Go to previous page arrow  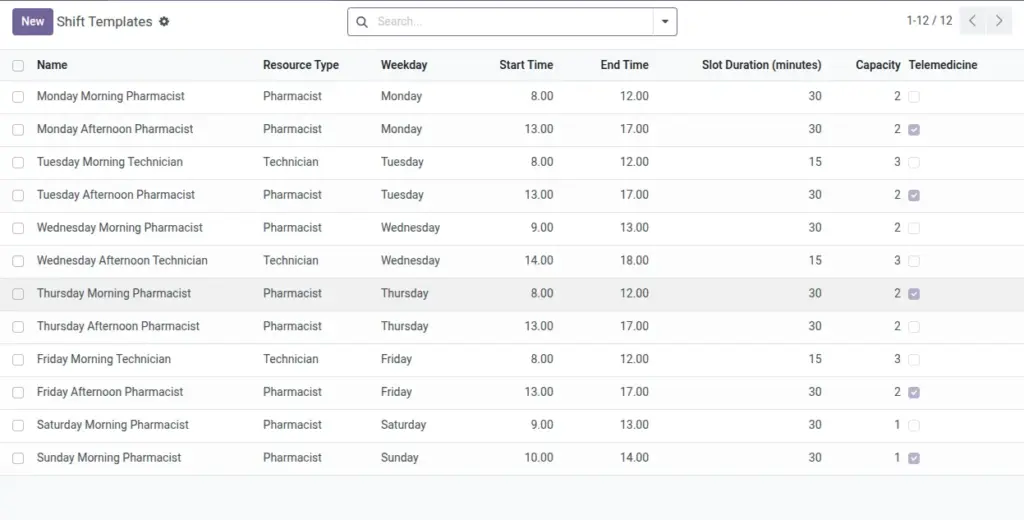point(972,21)
